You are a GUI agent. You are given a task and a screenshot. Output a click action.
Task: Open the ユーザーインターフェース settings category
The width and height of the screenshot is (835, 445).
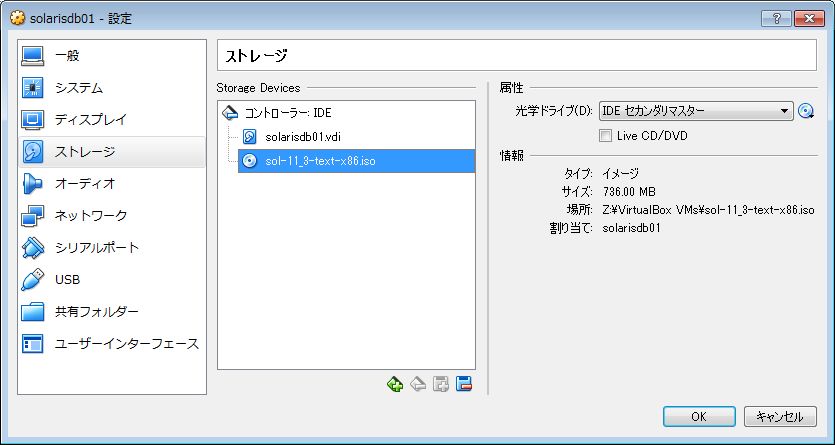pyautogui.click(x=112, y=343)
